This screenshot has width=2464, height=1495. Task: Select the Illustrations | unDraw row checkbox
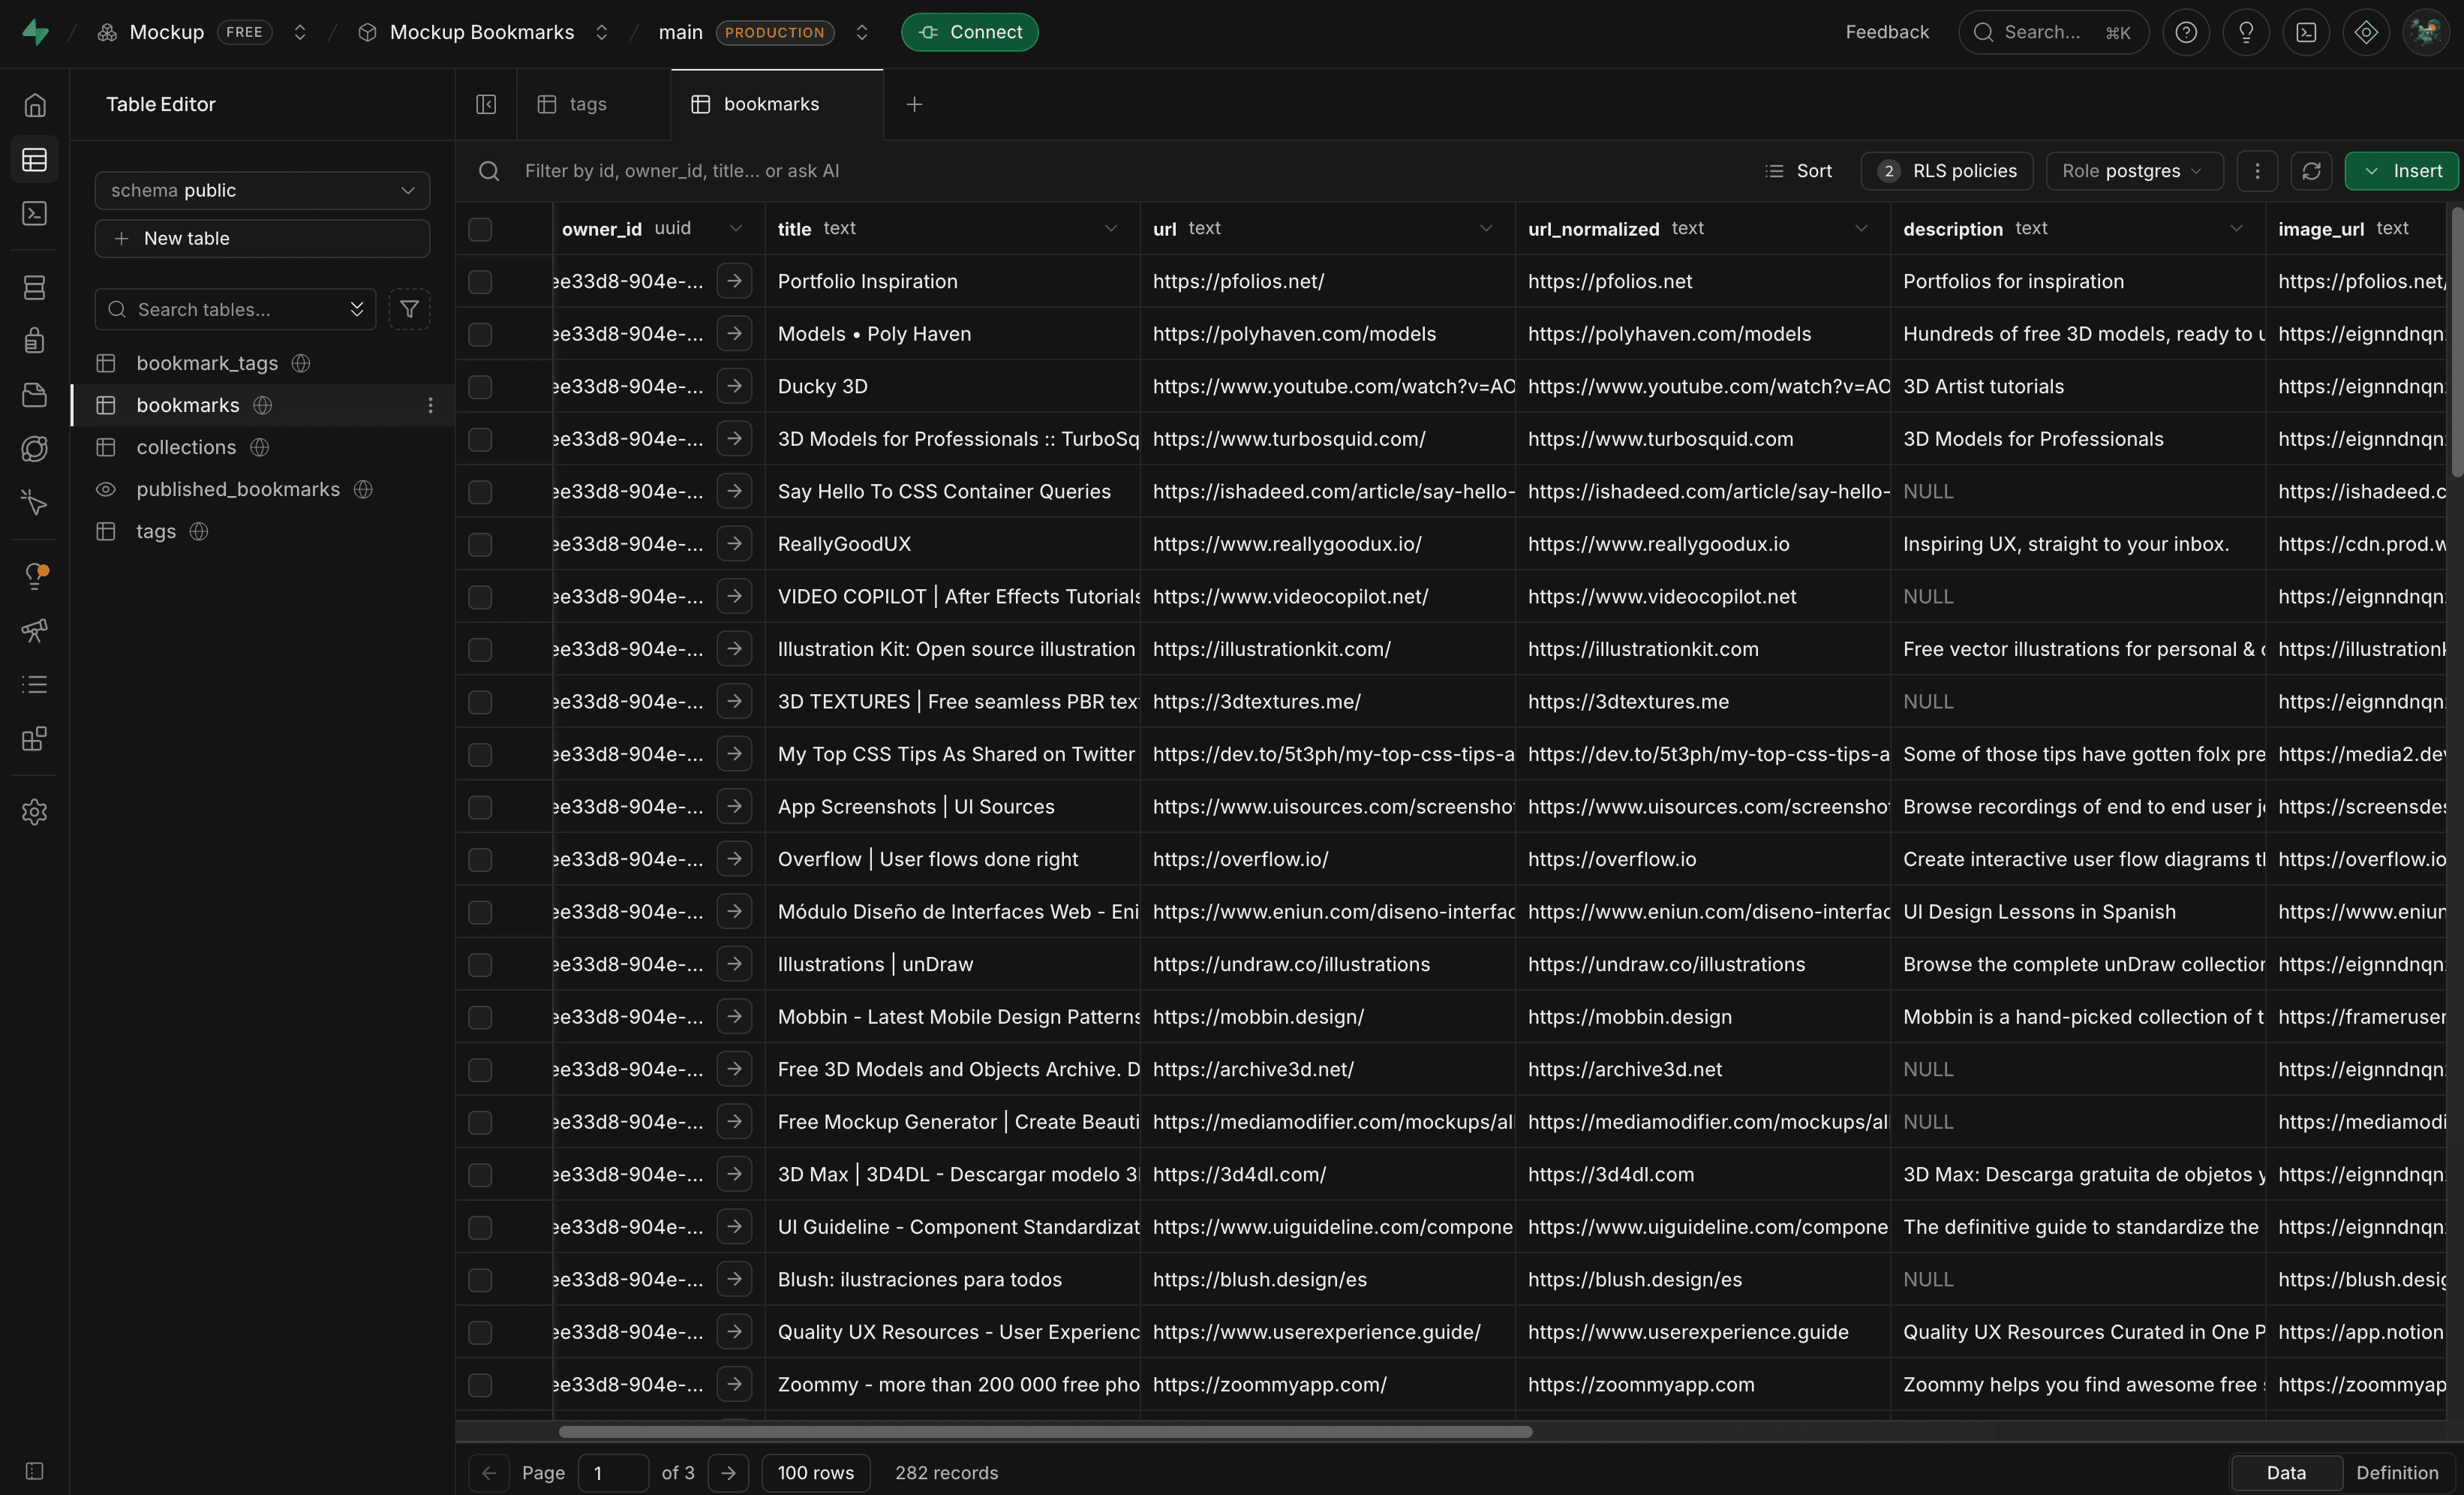coord(480,964)
